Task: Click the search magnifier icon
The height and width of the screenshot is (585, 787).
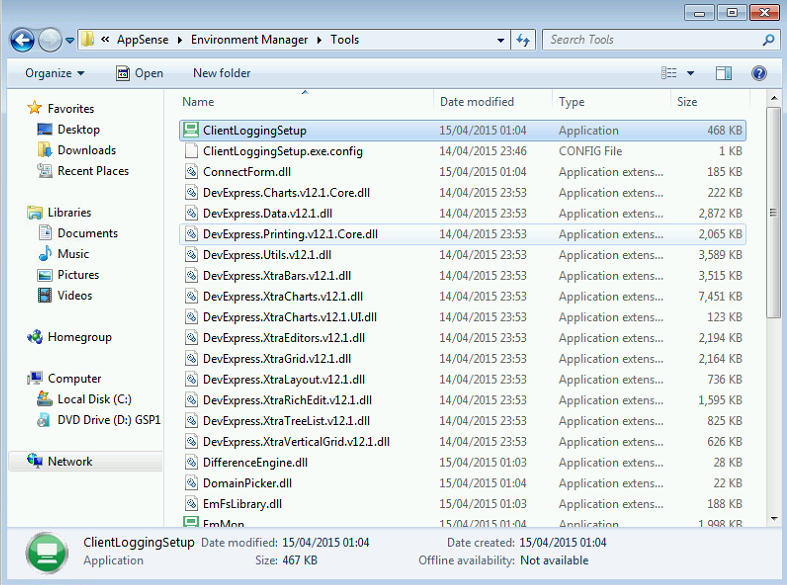Action: [x=768, y=40]
